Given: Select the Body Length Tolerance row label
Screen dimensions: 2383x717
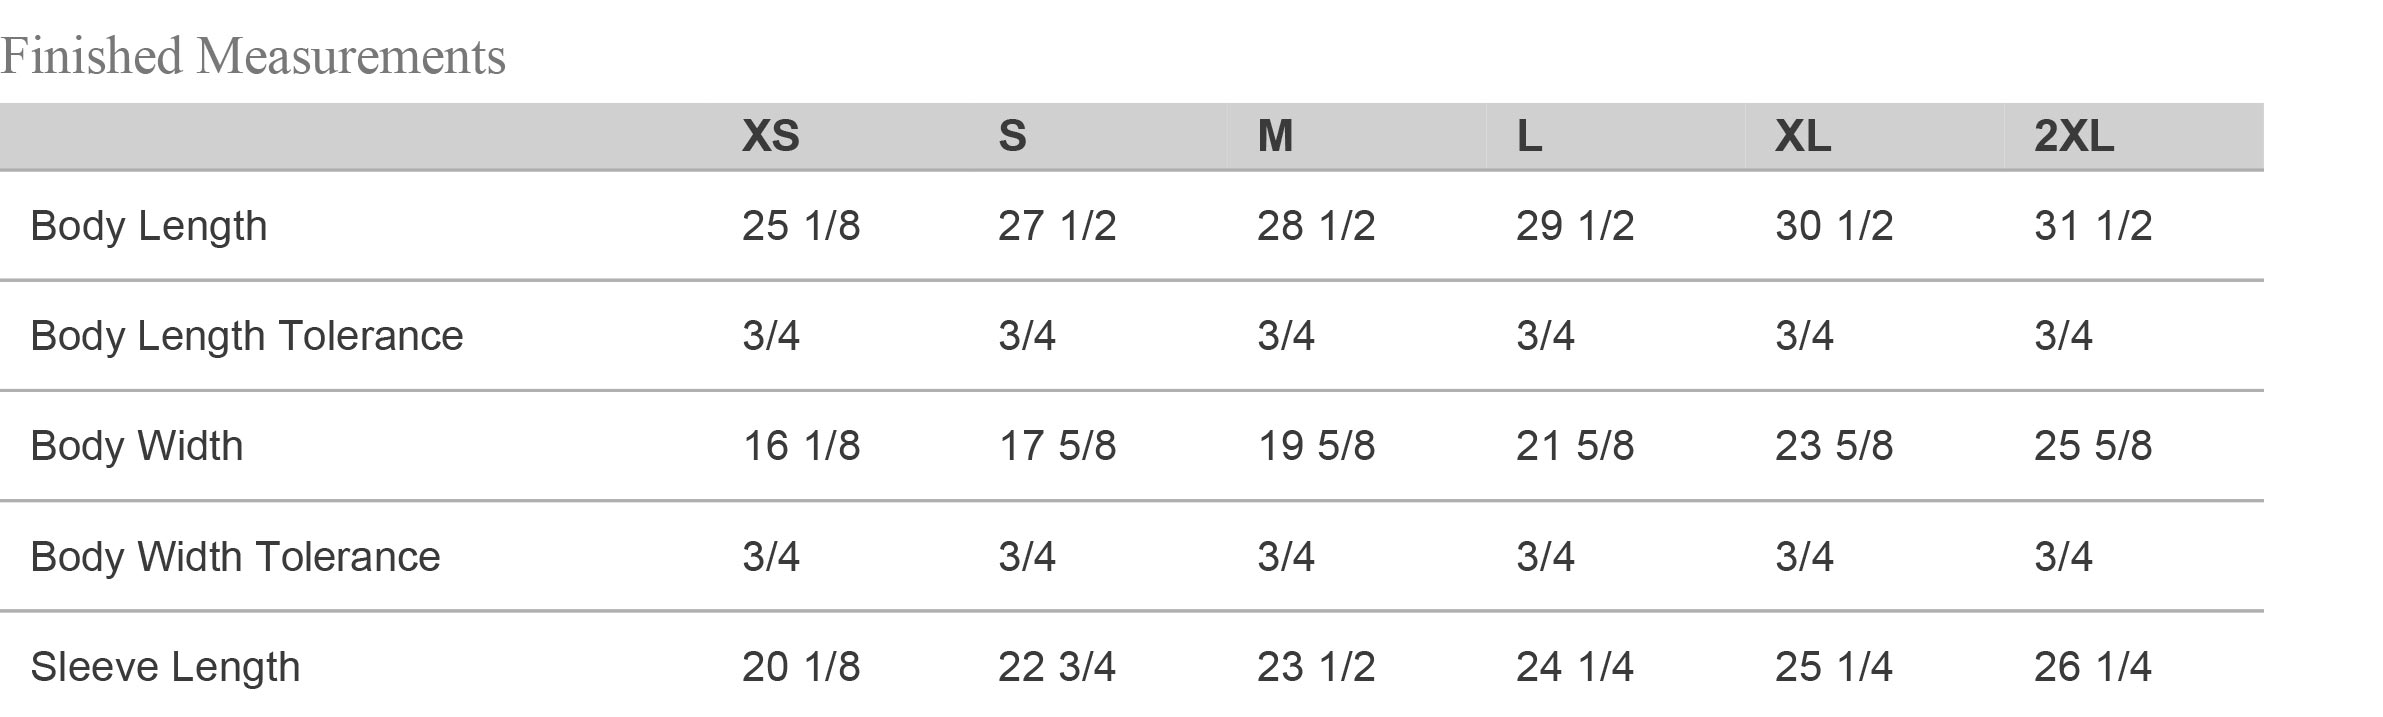Looking at the screenshot, I should click(x=247, y=336).
